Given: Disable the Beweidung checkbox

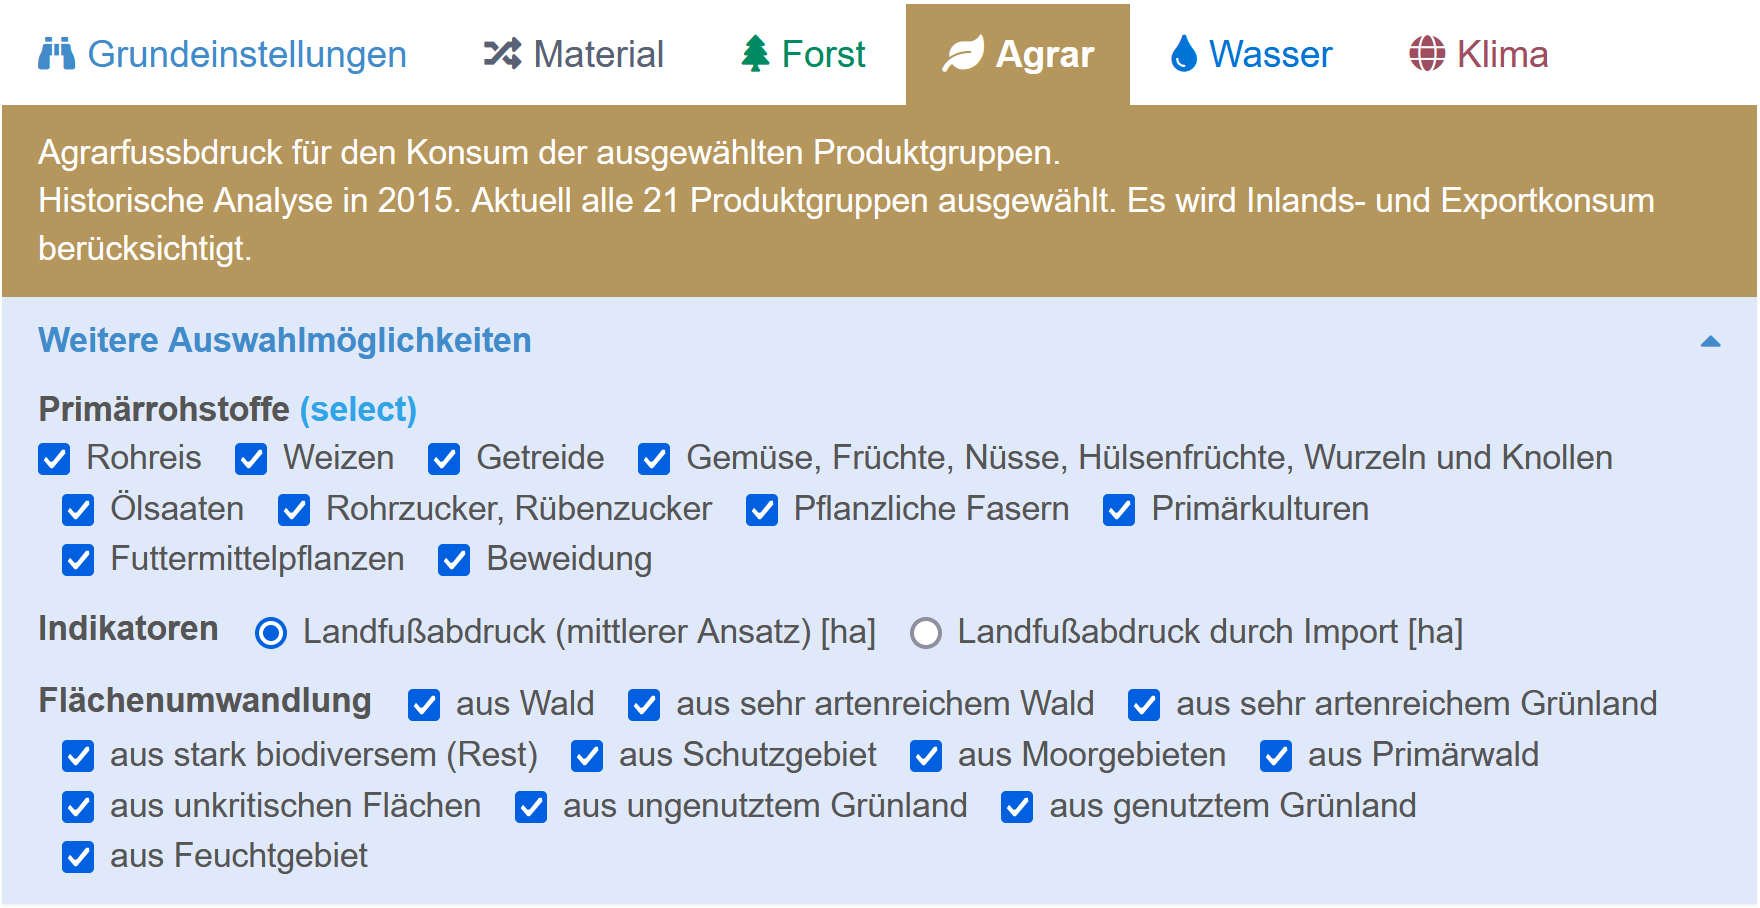Looking at the screenshot, I should click(454, 560).
